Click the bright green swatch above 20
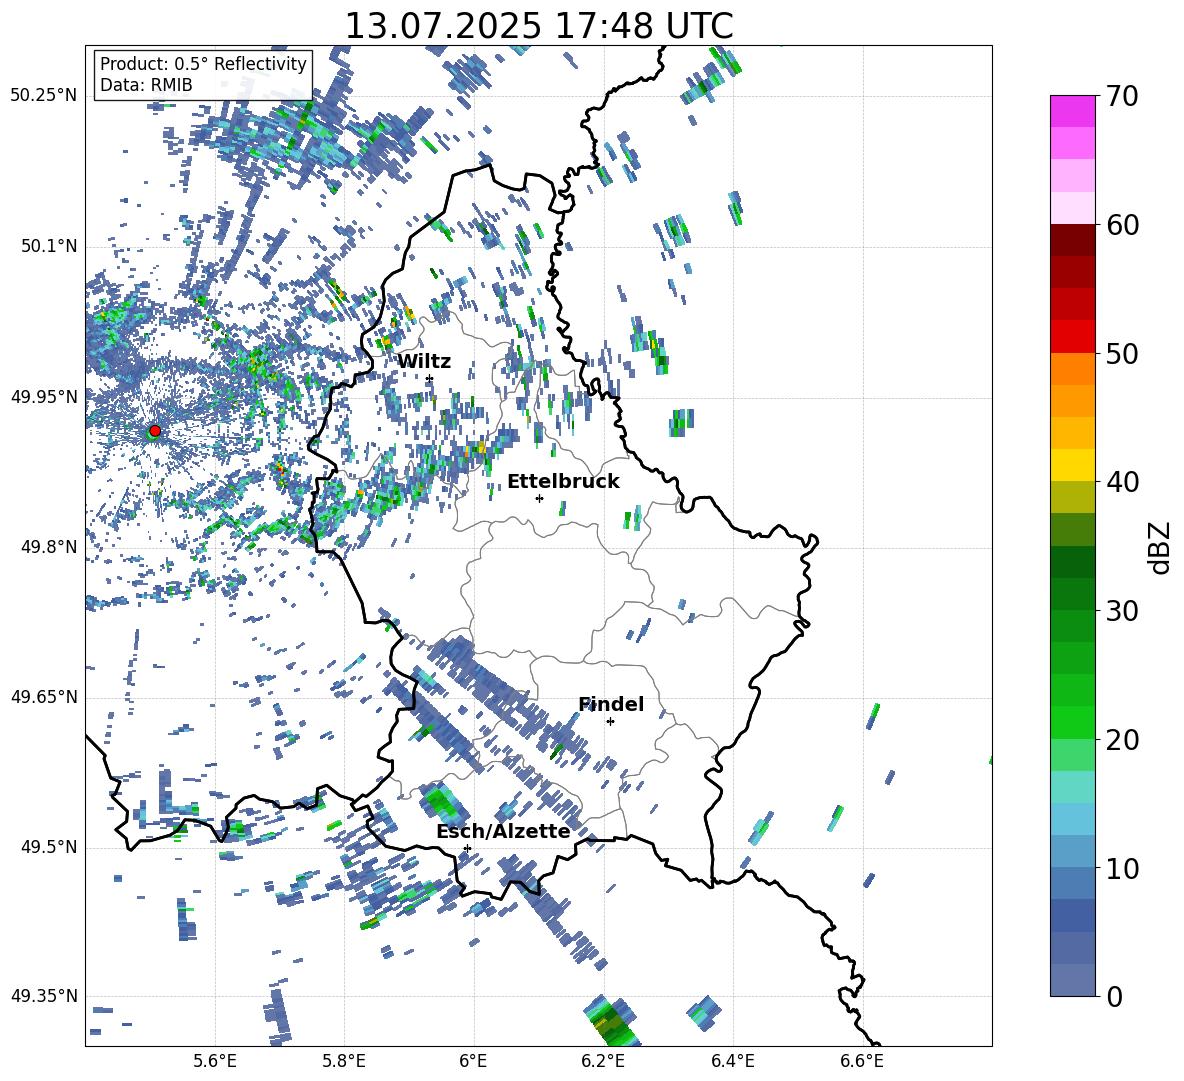Image resolution: width=1184 pixels, height=1081 pixels. click(x=1072, y=722)
